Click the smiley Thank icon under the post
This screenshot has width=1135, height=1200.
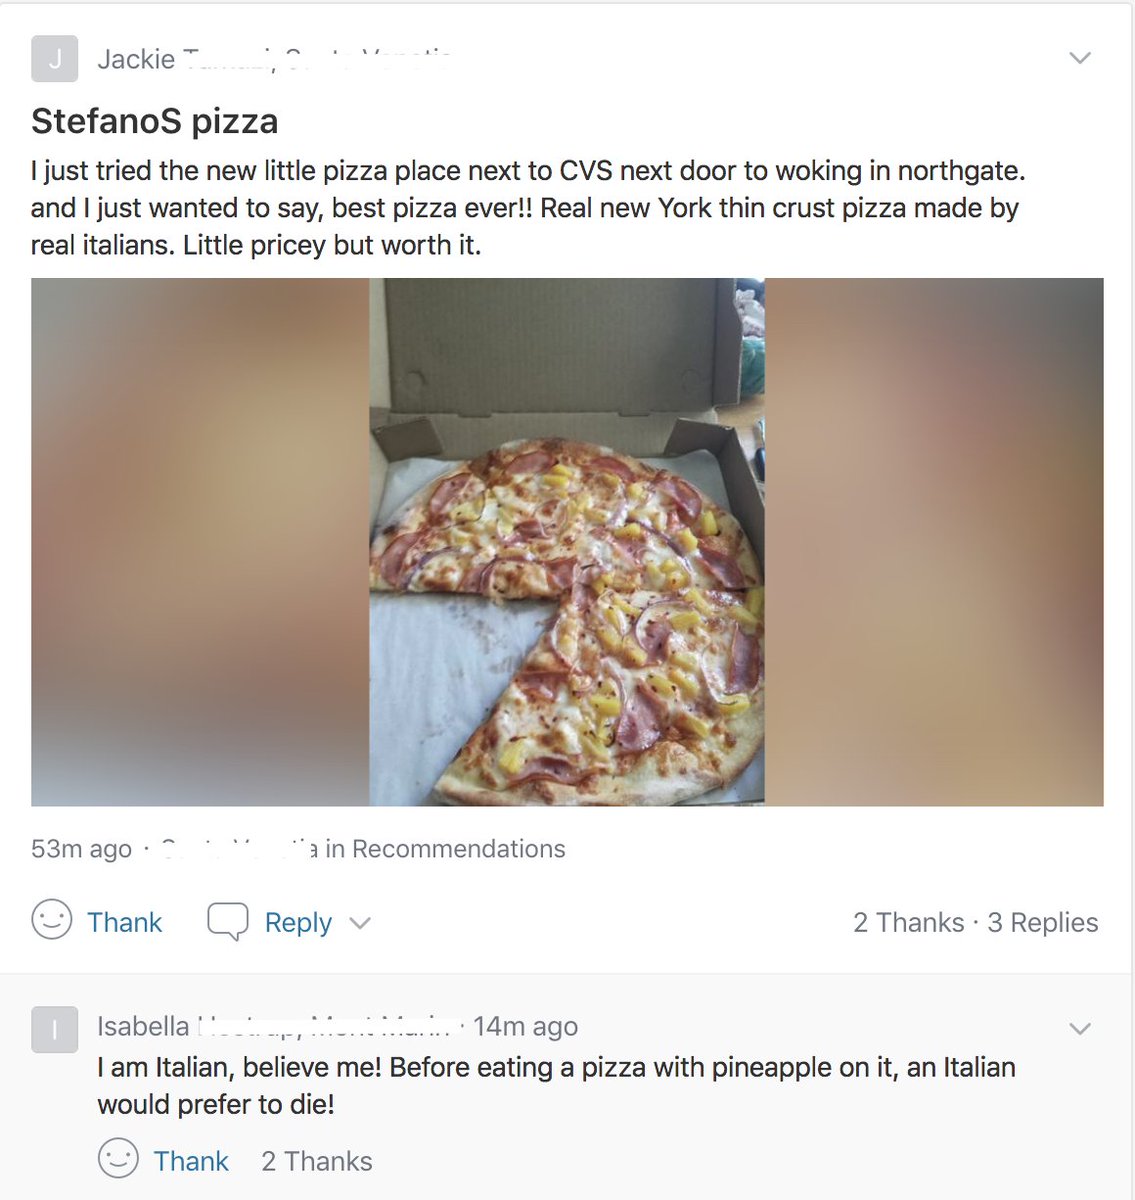[x=52, y=920]
